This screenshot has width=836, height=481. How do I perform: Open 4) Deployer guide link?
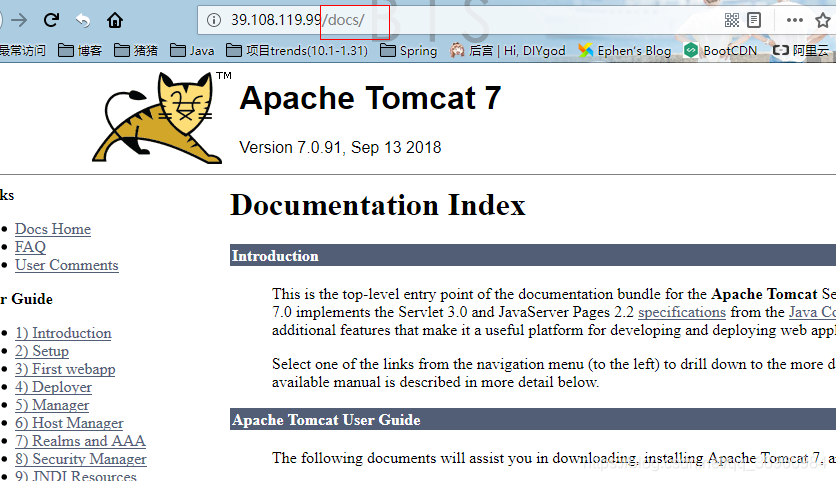[53, 387]
